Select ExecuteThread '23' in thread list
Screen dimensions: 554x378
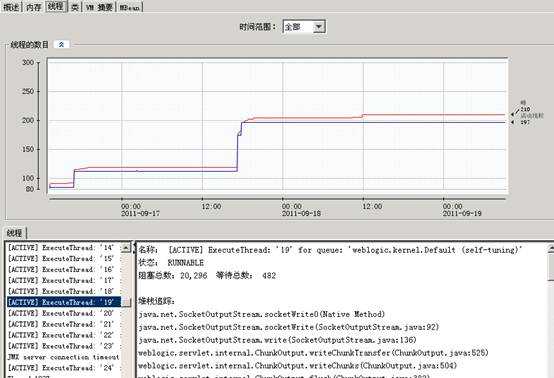tap(64, 346)
